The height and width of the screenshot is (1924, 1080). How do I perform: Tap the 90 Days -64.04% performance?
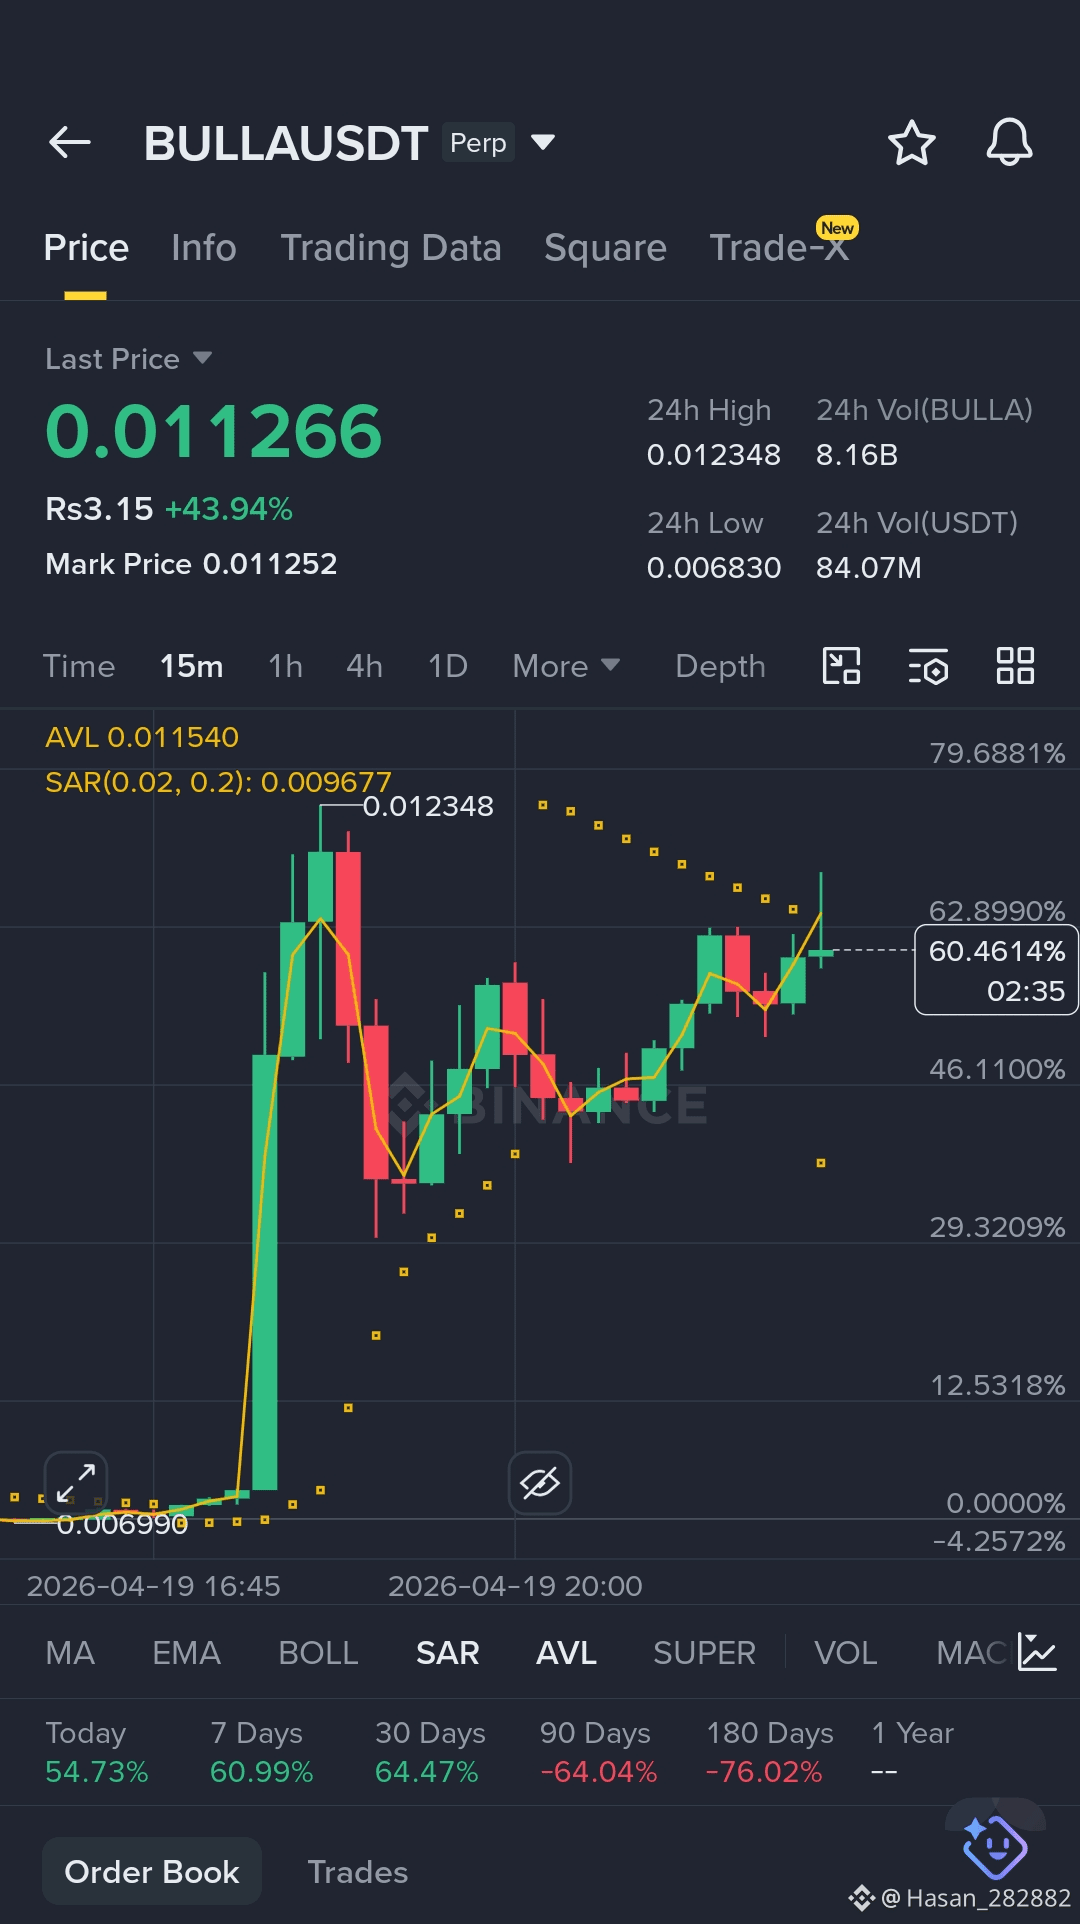click(x=598, y=1752)
